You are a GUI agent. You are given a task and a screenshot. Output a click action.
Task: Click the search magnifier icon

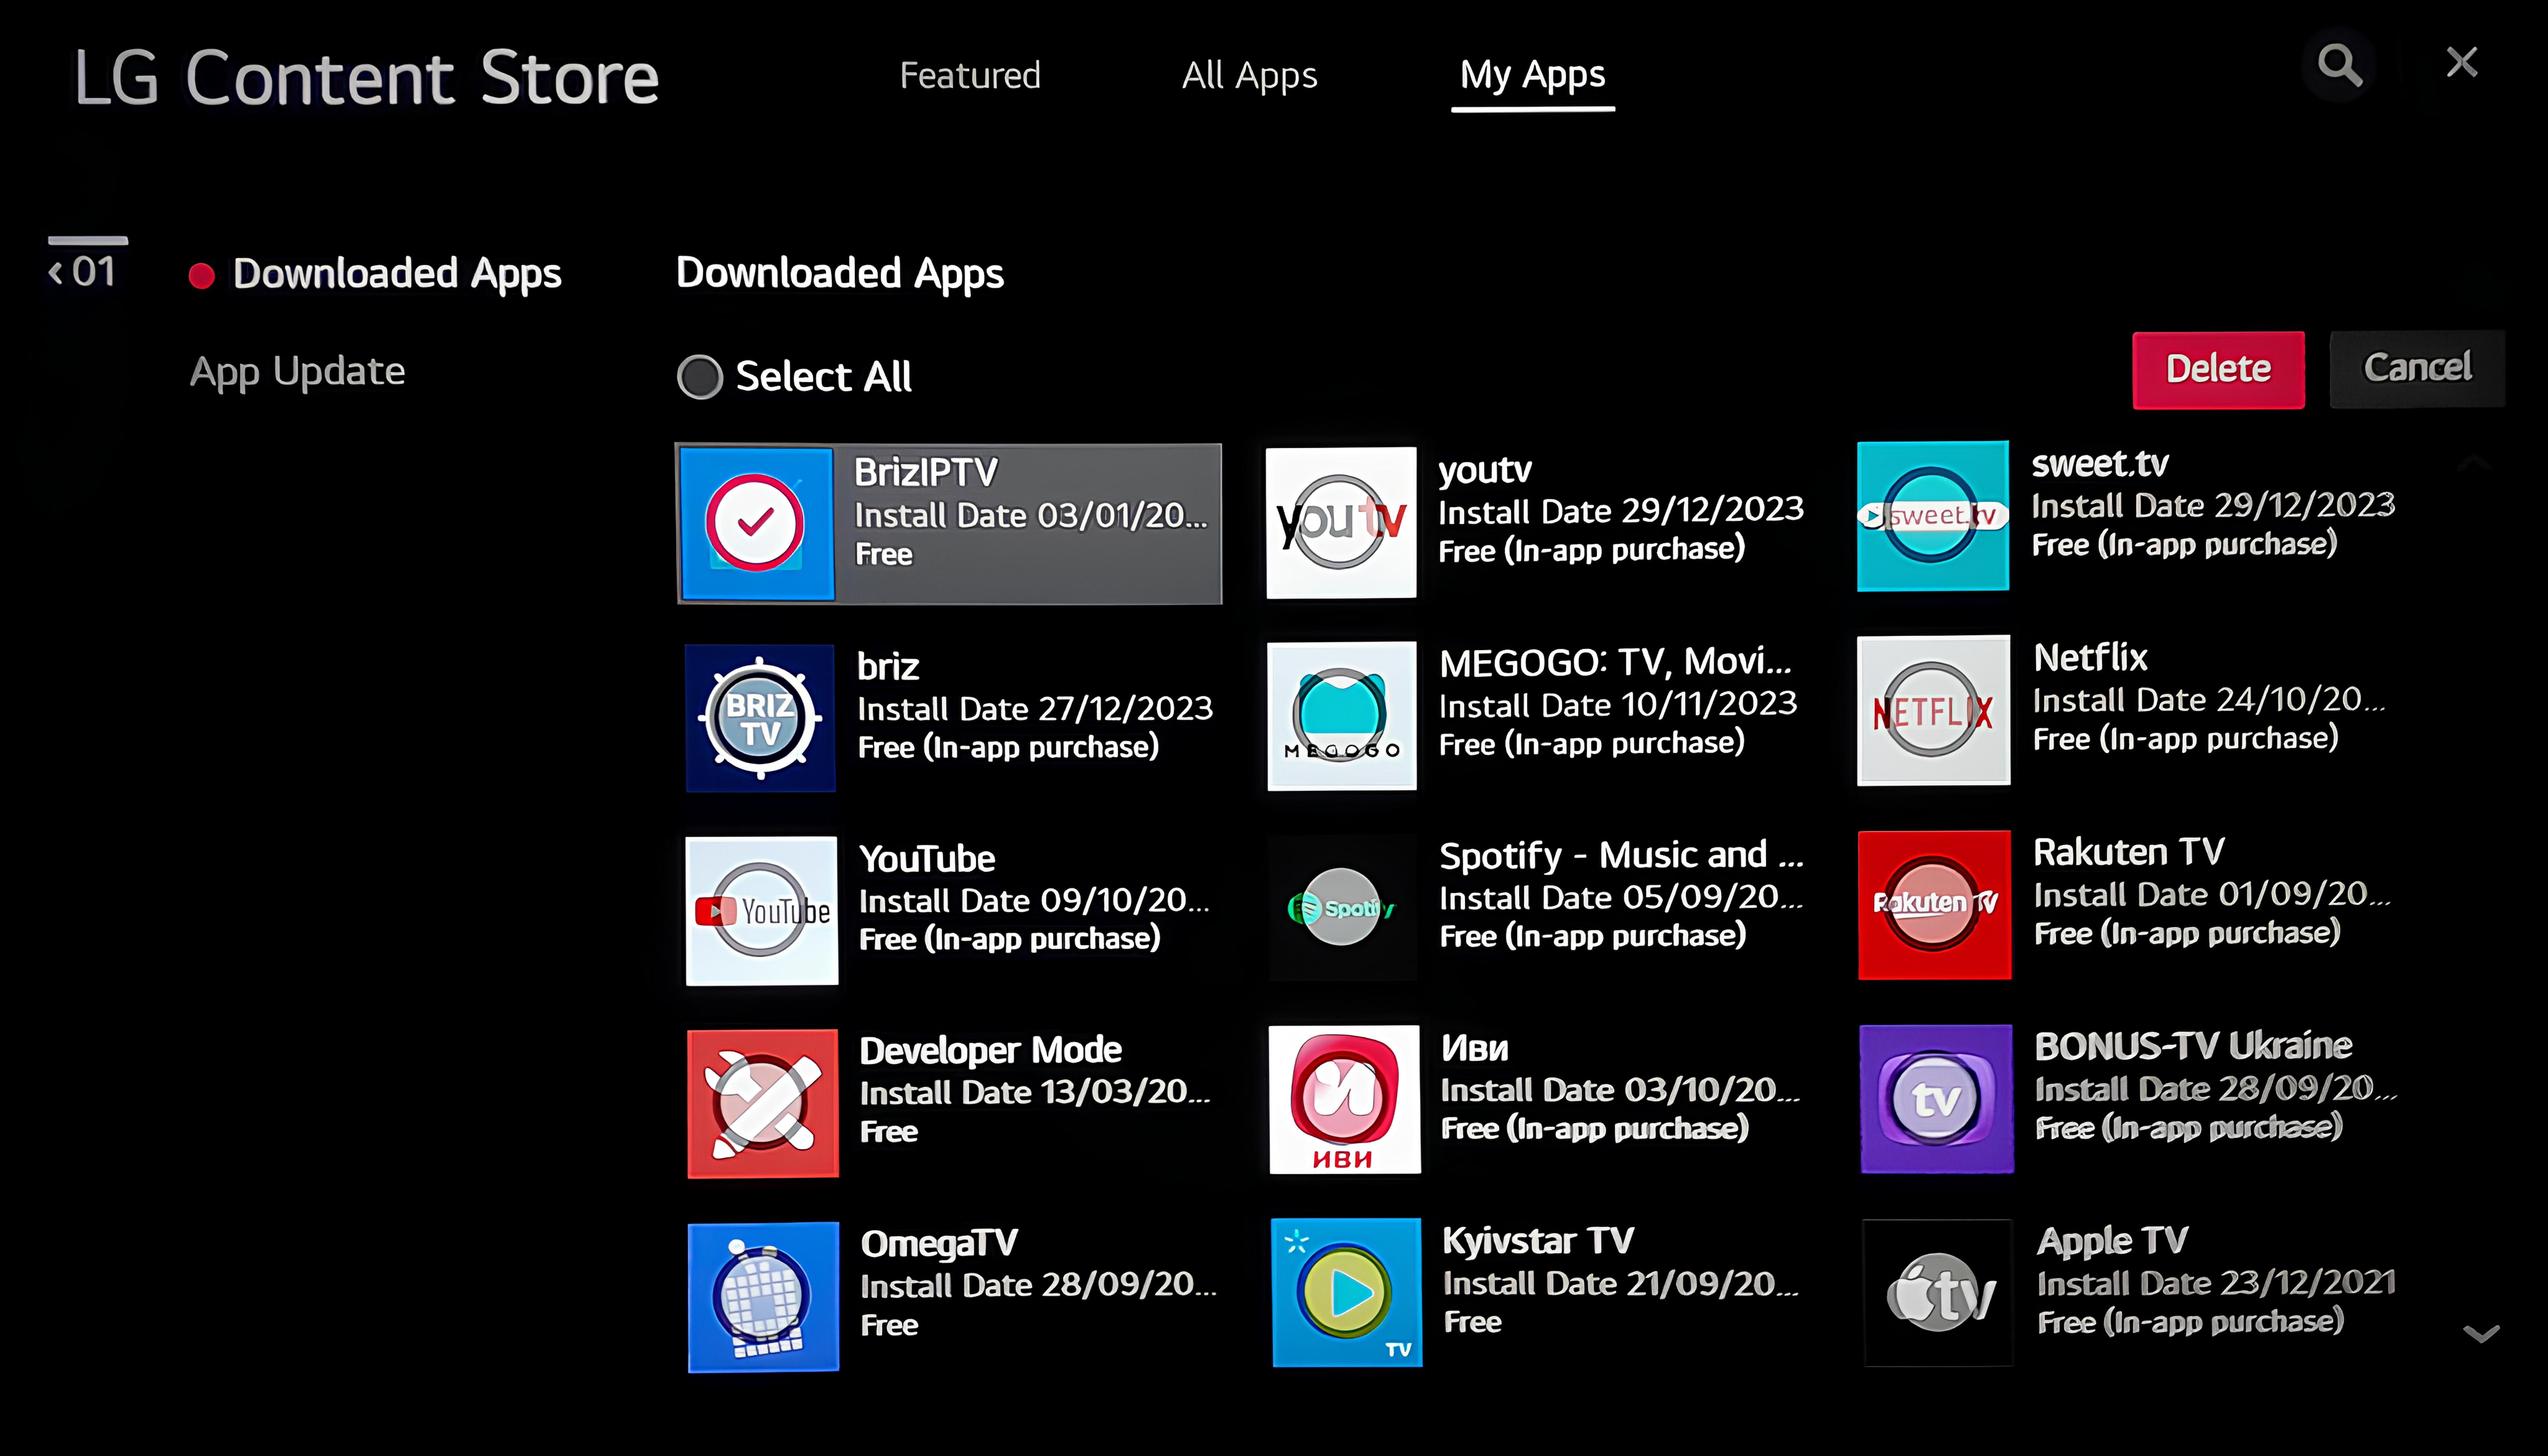[2340, 66]
